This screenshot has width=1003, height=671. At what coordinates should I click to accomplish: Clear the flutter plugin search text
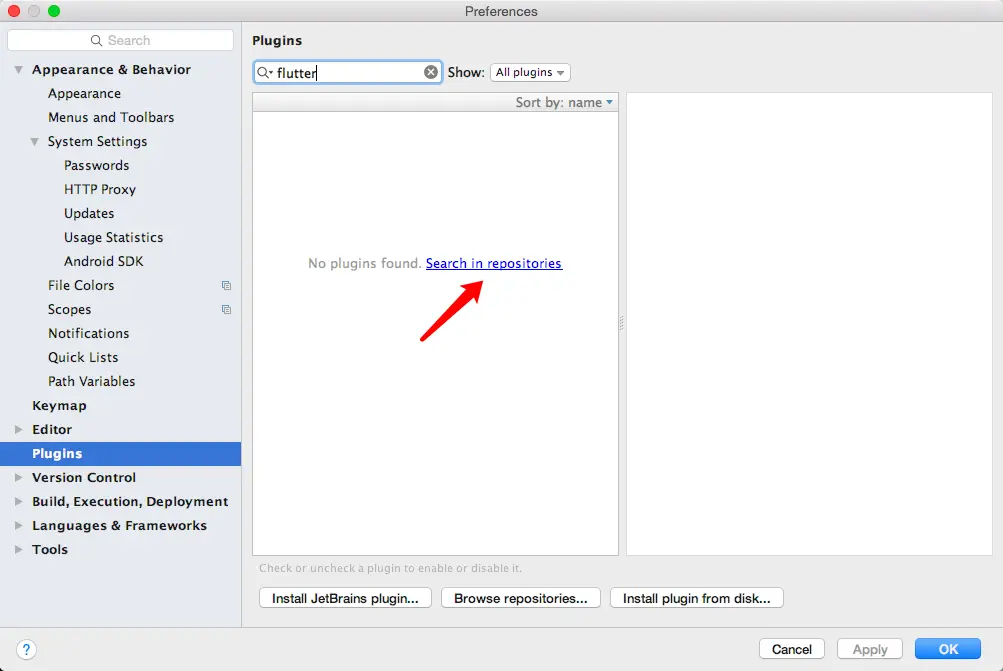tap(431, 72)
